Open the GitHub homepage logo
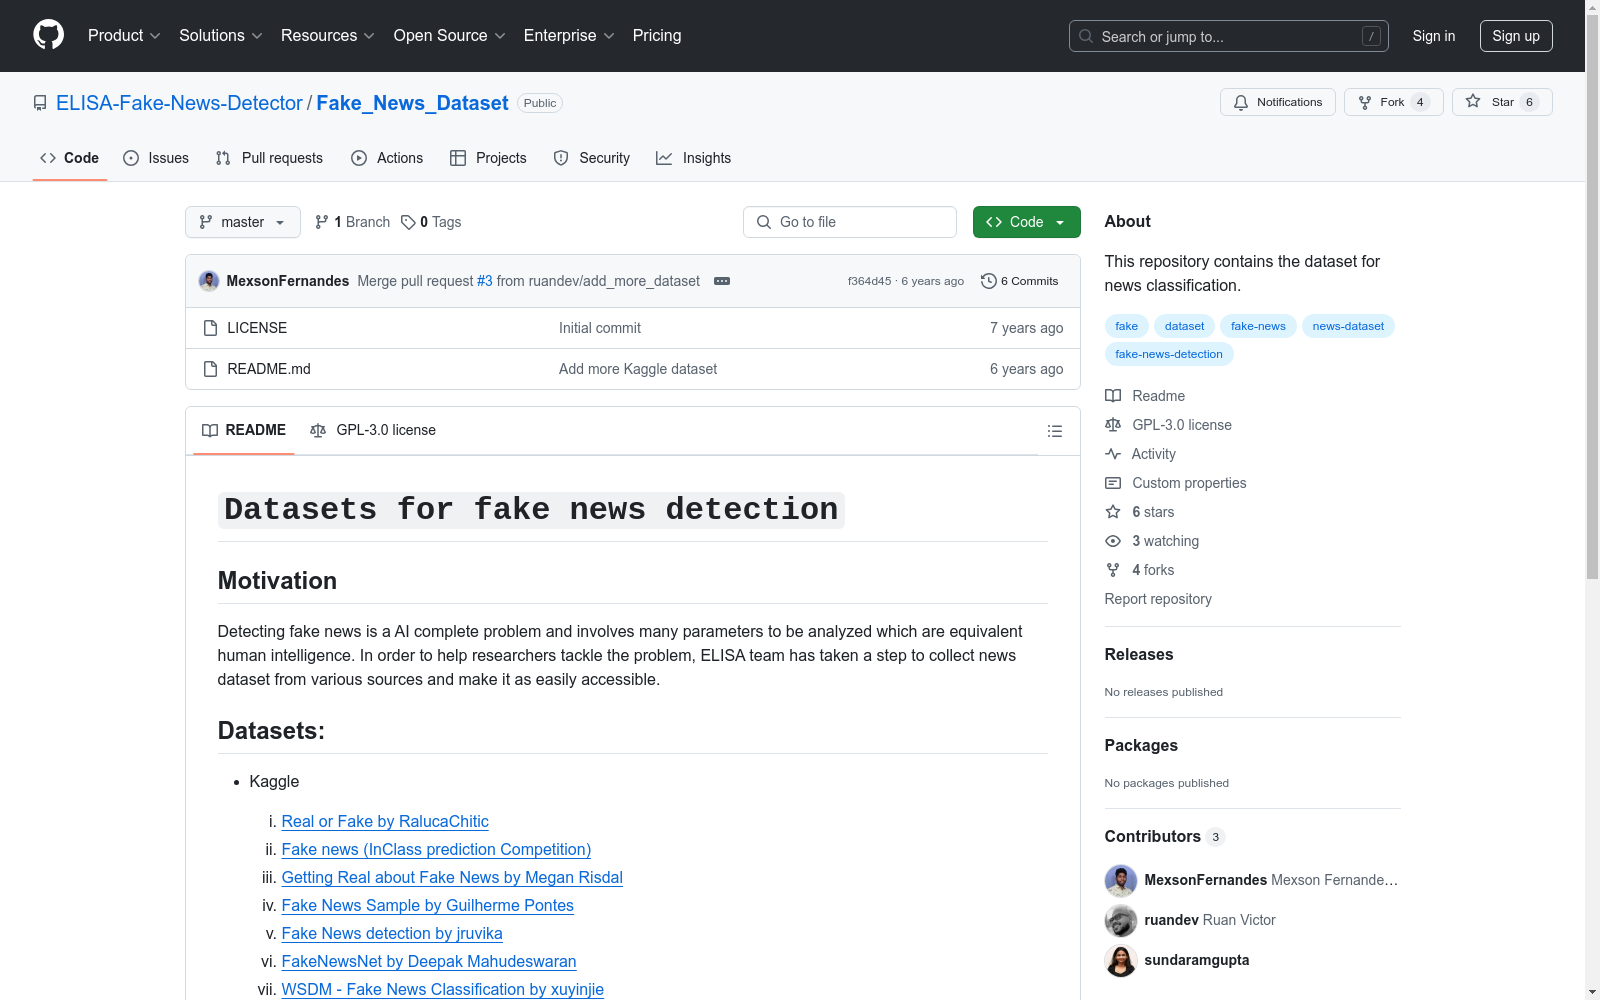This screenshot has height=1000, width=1600. tap(48, 35)
